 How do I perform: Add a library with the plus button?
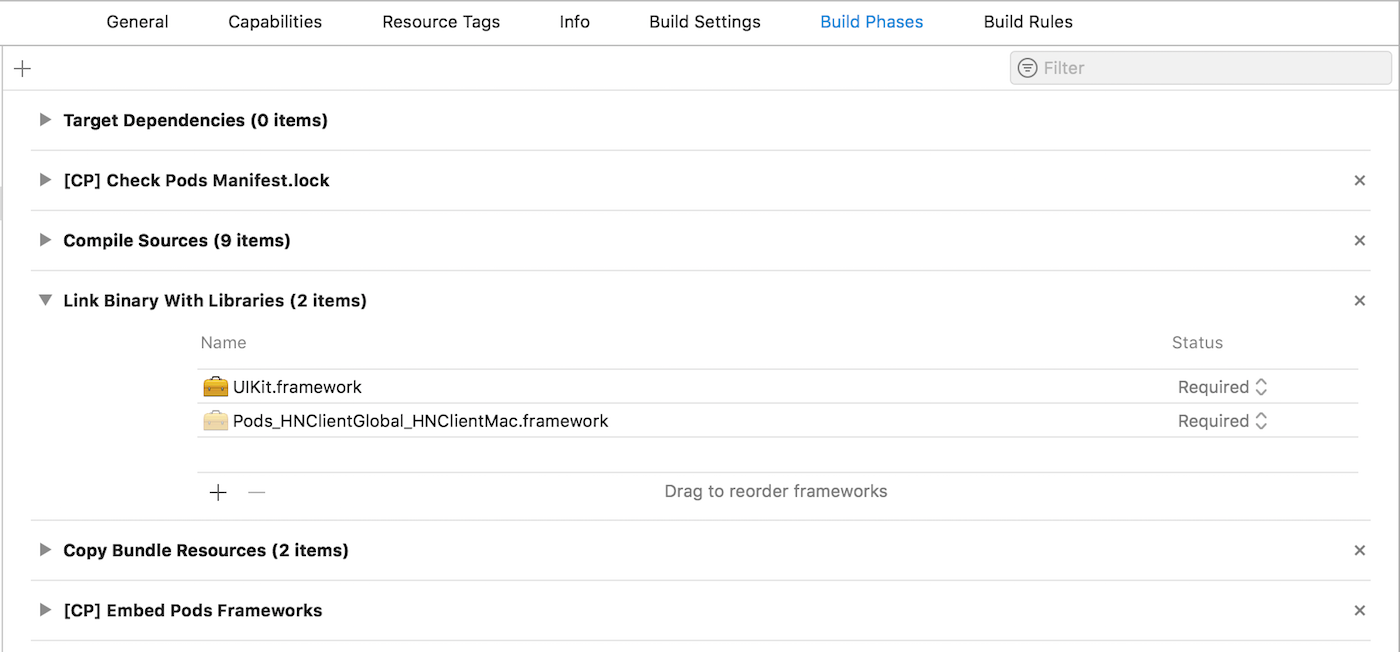tap(218, 492)
